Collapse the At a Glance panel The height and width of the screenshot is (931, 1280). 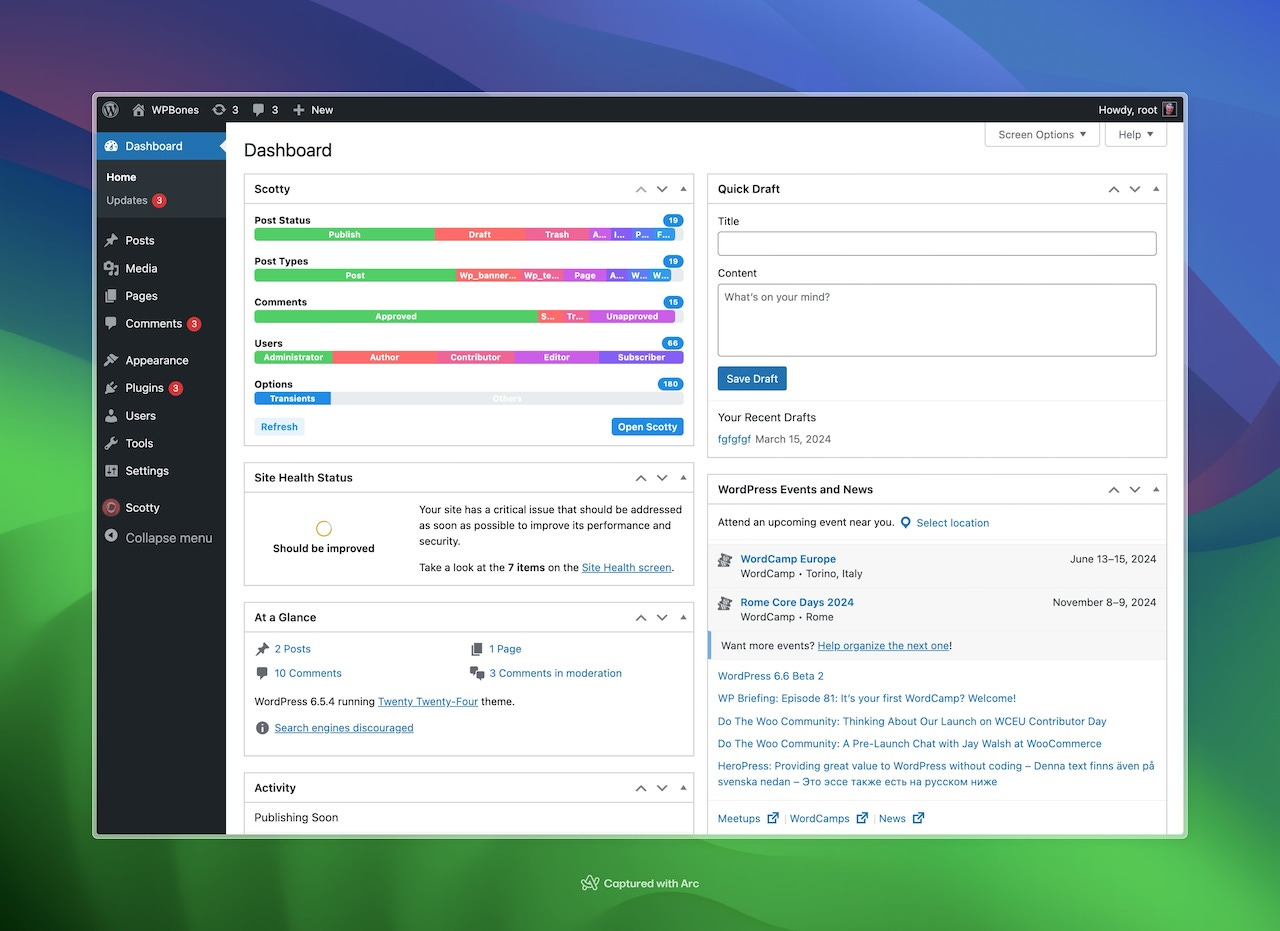(x=683, y=618)
